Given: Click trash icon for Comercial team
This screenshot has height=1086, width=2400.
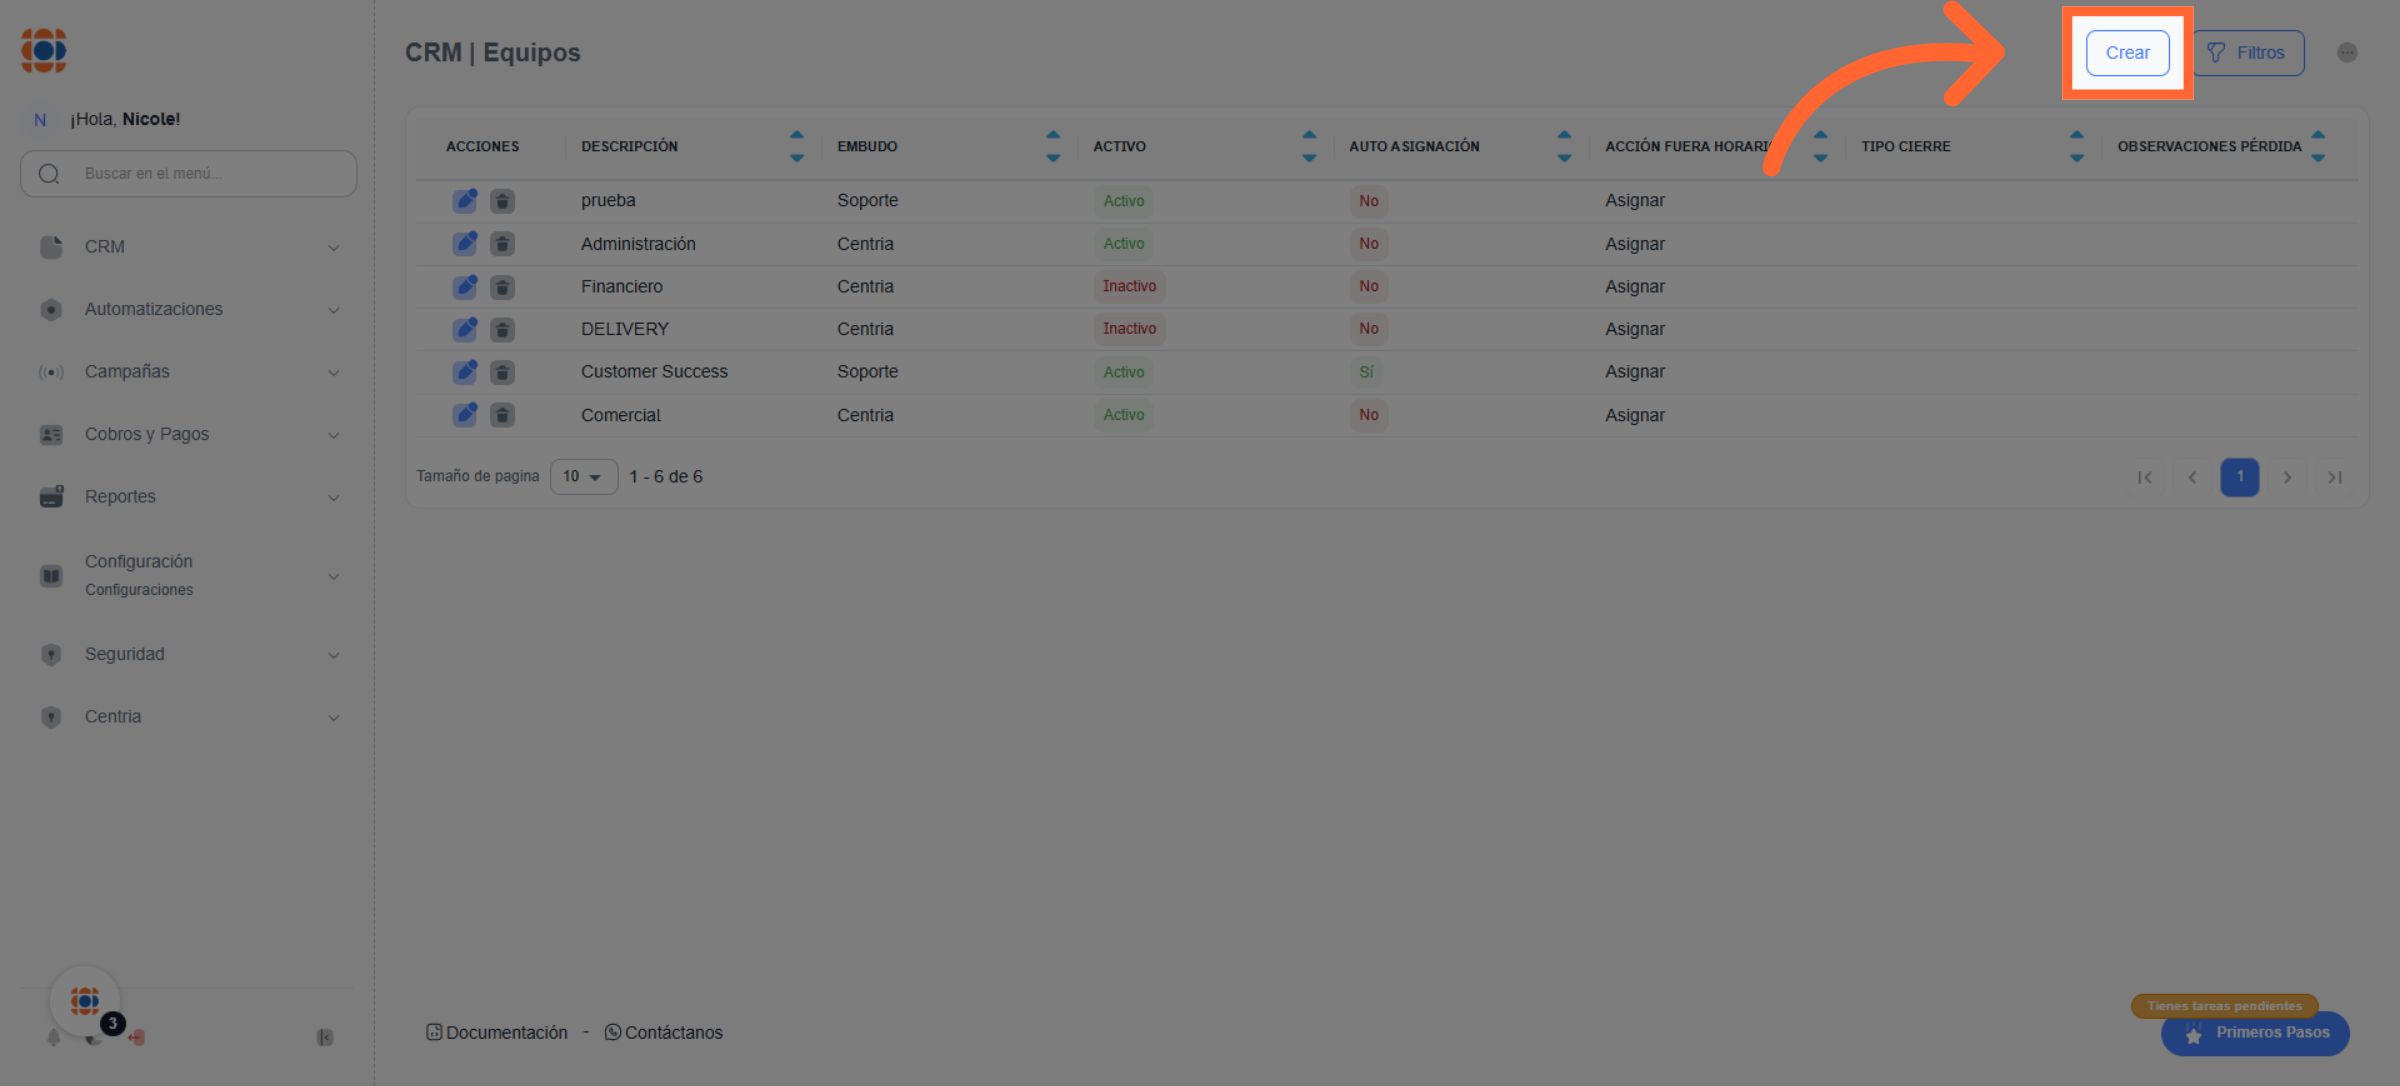Looking at the screenshot, I should click(502, 415).
